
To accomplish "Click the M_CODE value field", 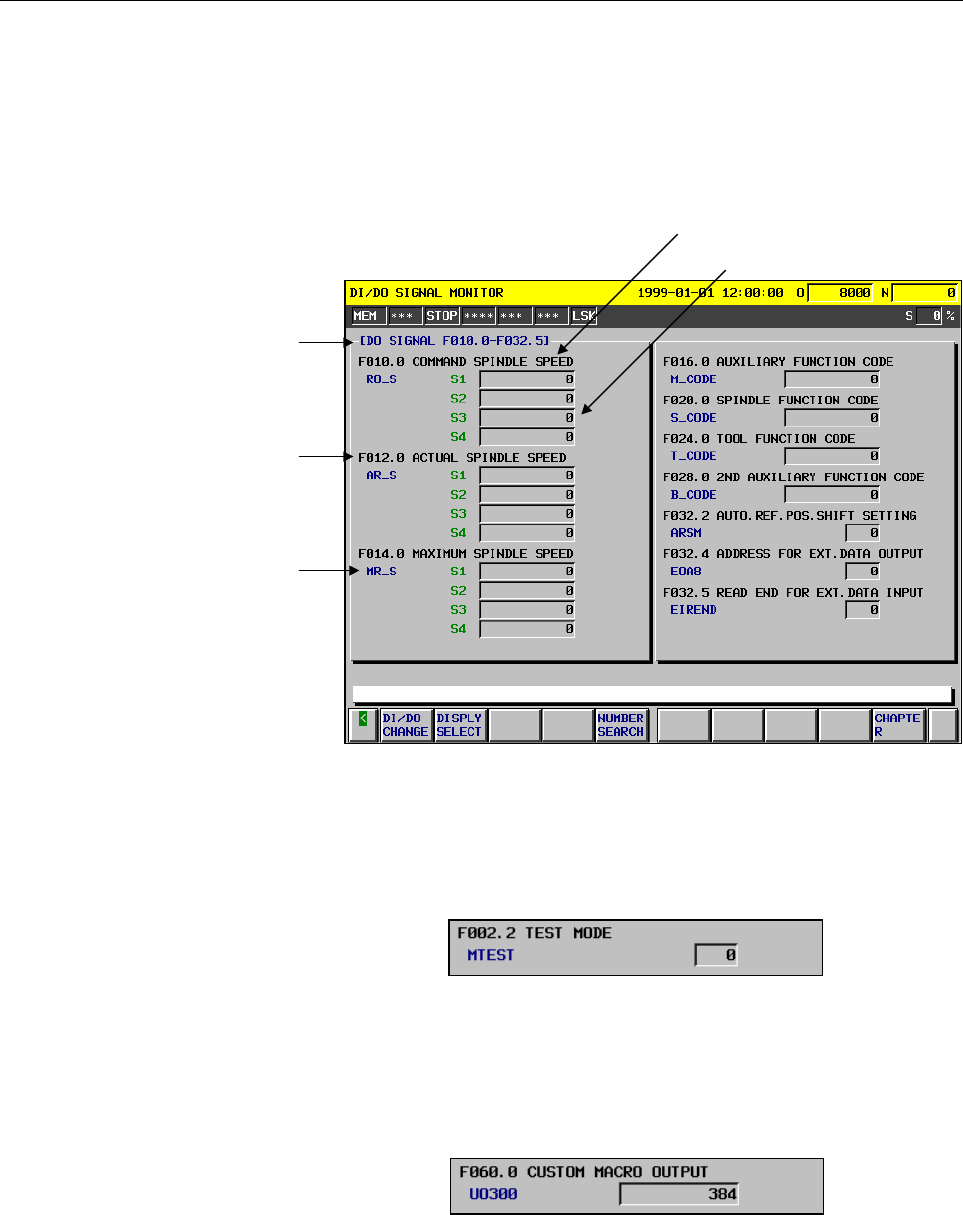I will point(832,379).
